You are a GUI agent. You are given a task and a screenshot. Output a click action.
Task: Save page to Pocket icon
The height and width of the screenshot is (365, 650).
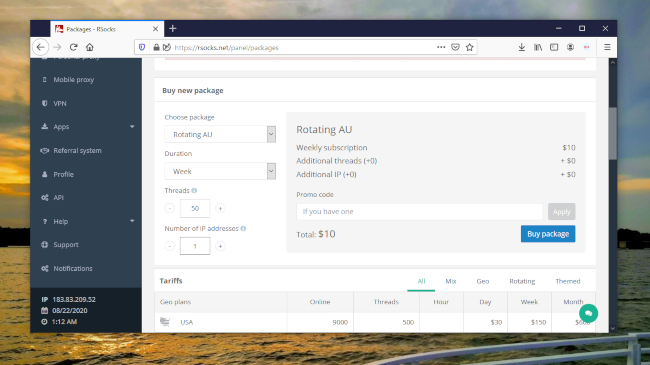455,47
